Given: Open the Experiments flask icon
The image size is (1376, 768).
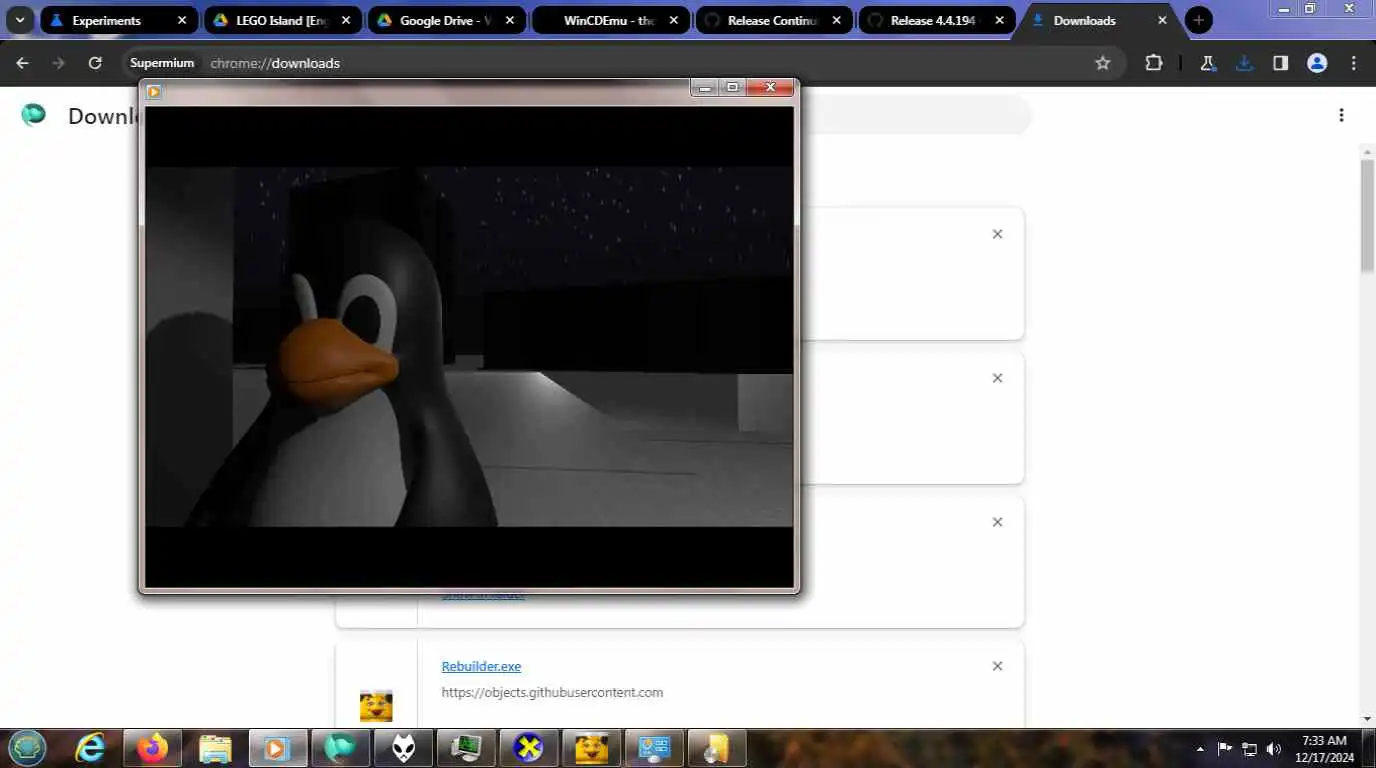Looking at the screenshot, I should pyautogui.click(x=1207, y=63).
